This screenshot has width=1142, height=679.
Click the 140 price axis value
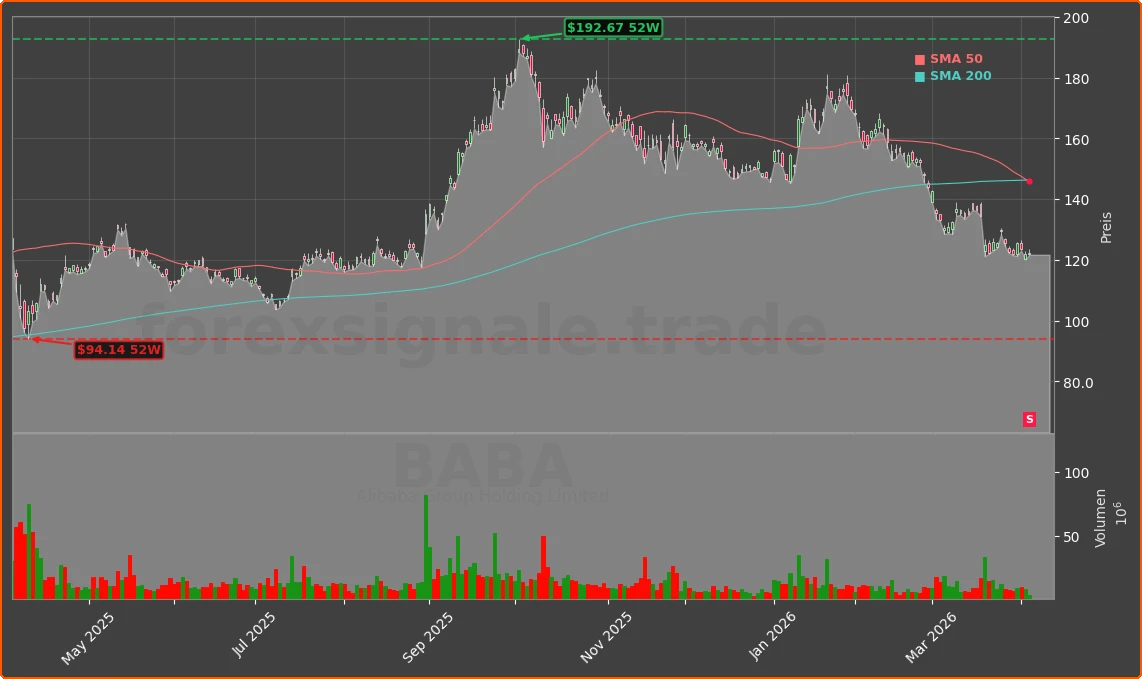(x=1076, y=200)
